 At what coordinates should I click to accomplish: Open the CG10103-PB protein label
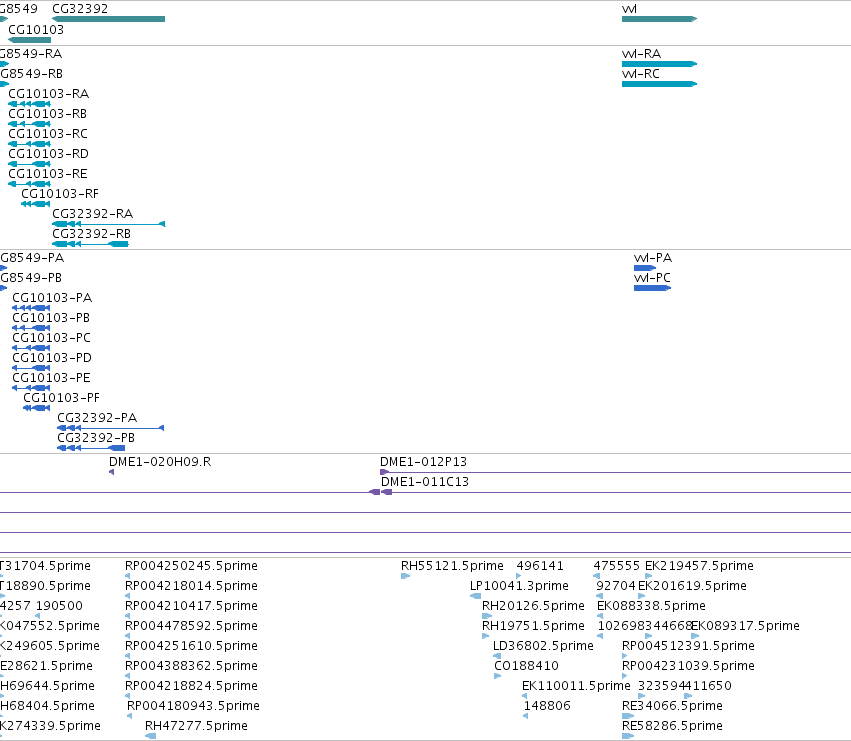[x=51, y=318]
